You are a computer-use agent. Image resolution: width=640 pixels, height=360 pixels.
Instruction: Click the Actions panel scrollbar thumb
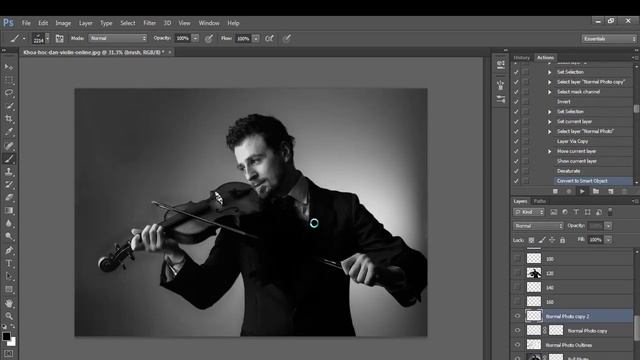pos(636,109)
